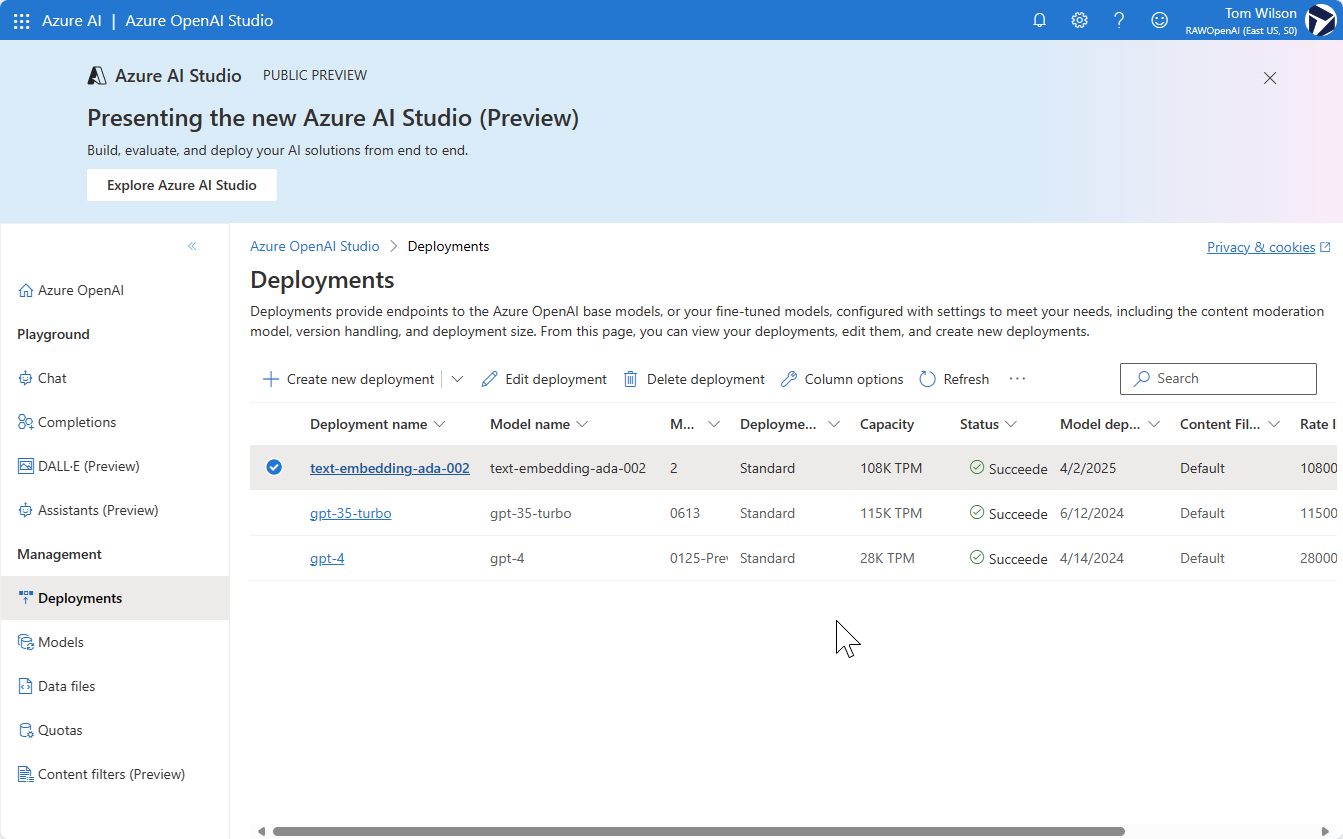Click the horizontal scrollbar of the table
1343x839 pixels.
point(698,831)
